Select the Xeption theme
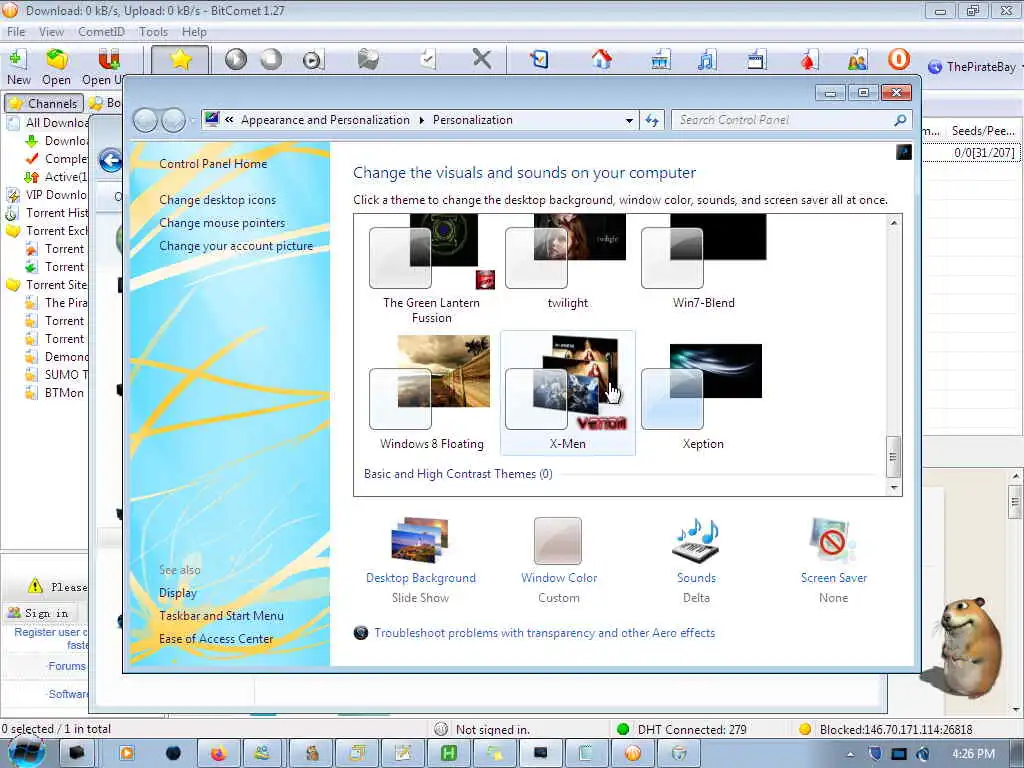The height and width of the screenshot is (768, 1024). pos(703,393)
